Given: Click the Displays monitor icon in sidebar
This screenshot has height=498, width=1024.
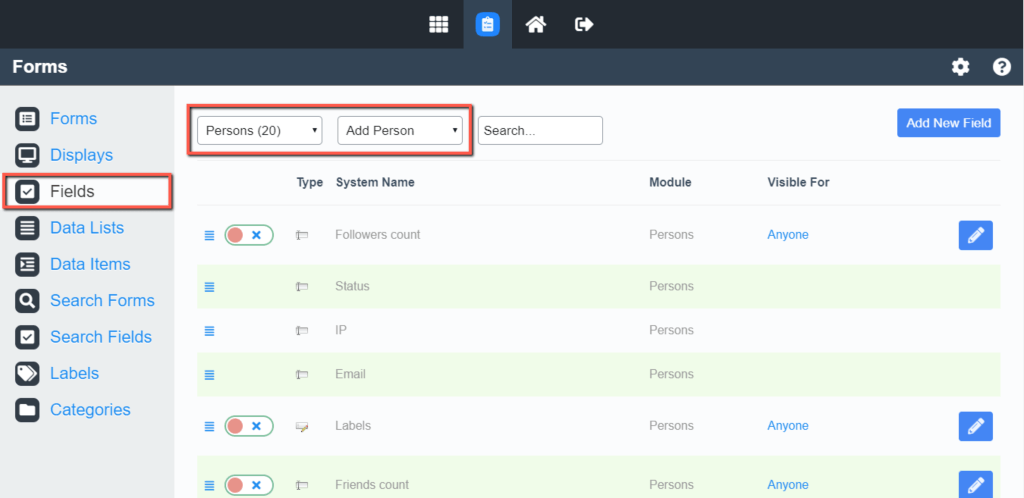Looking at the screenshot, I should pyautogui.click(x=27, y=155).
